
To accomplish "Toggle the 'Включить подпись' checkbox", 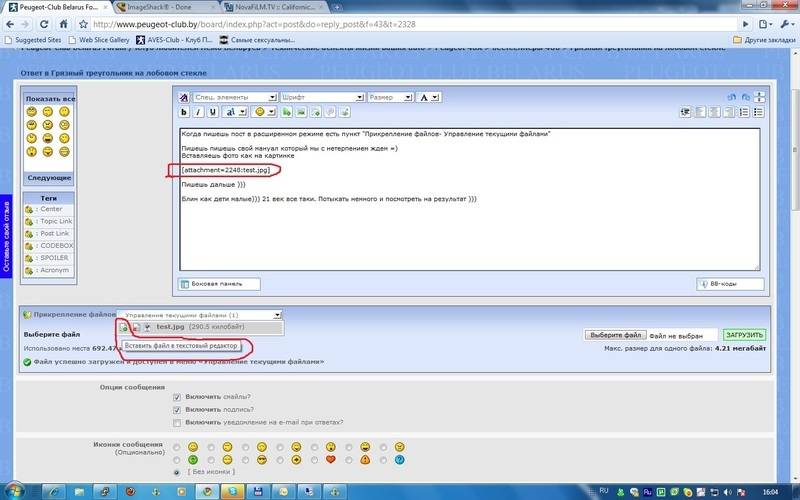I will point(176,410).
